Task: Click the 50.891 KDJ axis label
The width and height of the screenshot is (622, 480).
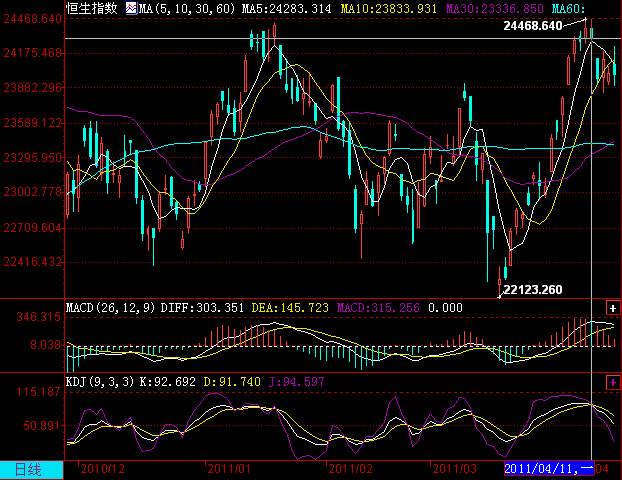Action: [42, 426]
